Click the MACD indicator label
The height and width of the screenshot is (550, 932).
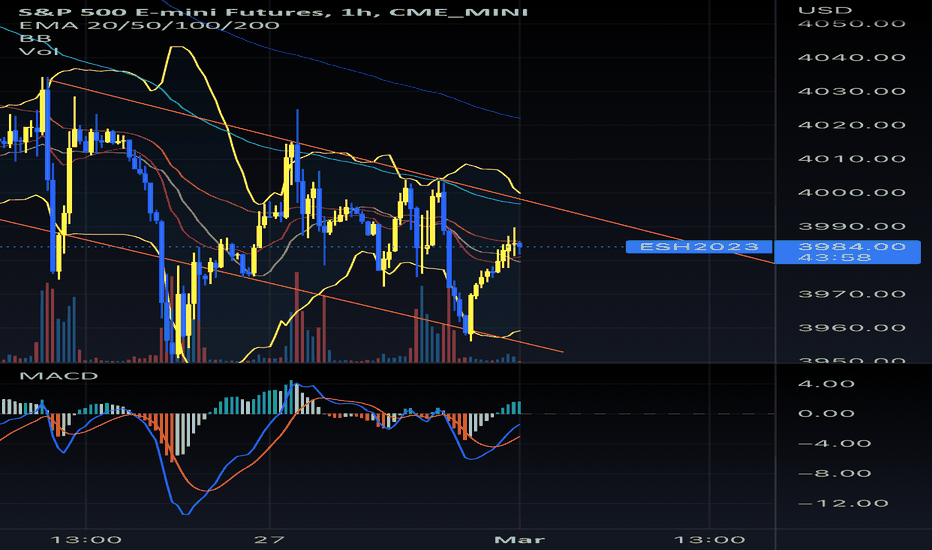click(59, 376)
